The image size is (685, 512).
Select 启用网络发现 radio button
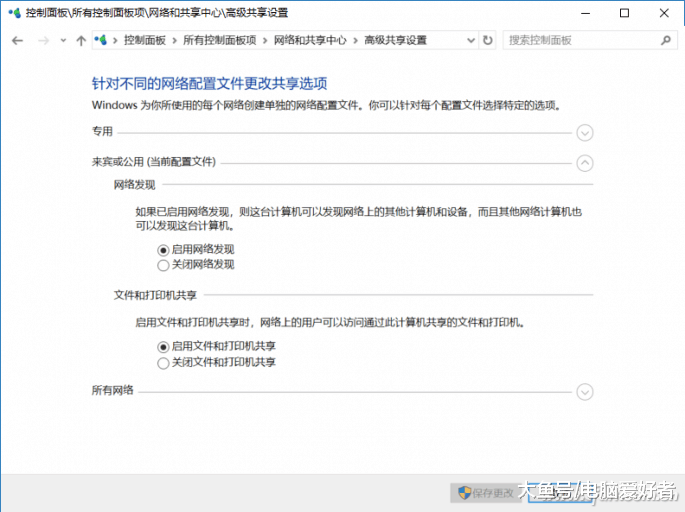[163, 250]
